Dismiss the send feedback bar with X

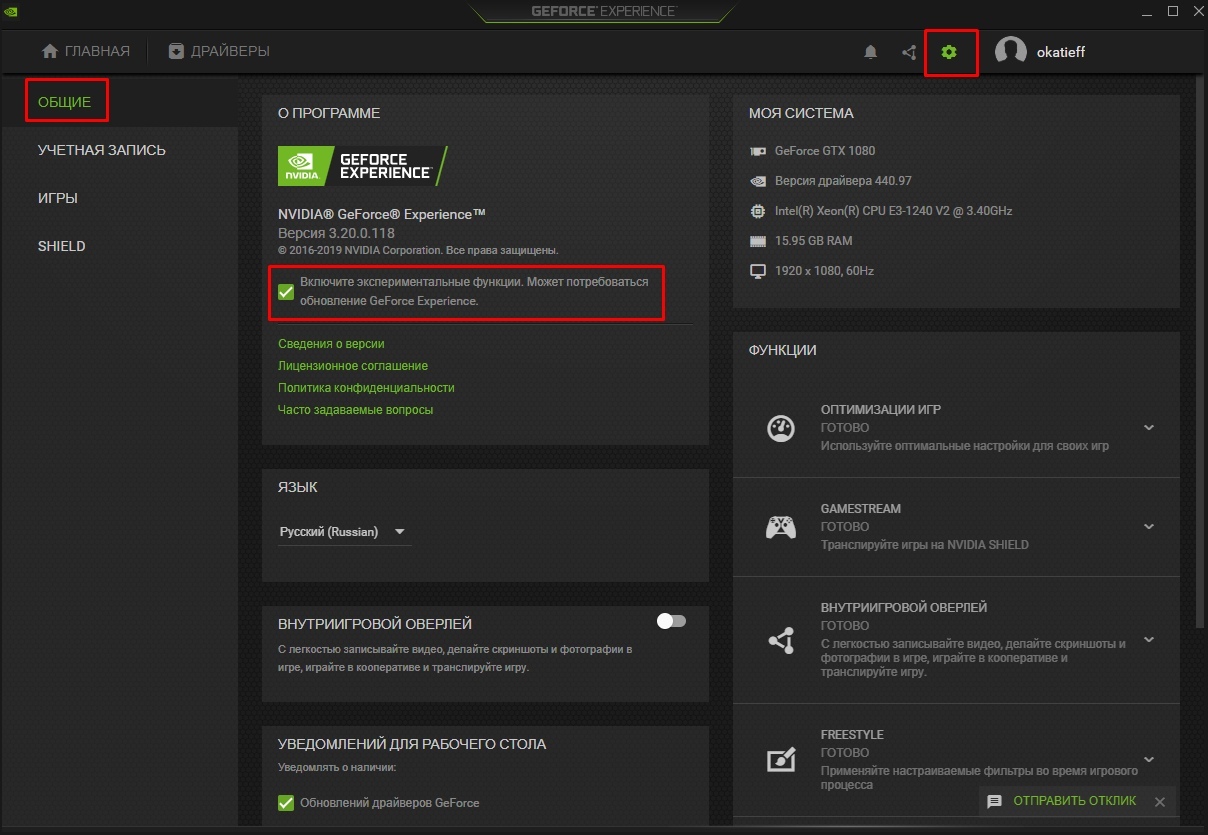tap(1160, 802)
